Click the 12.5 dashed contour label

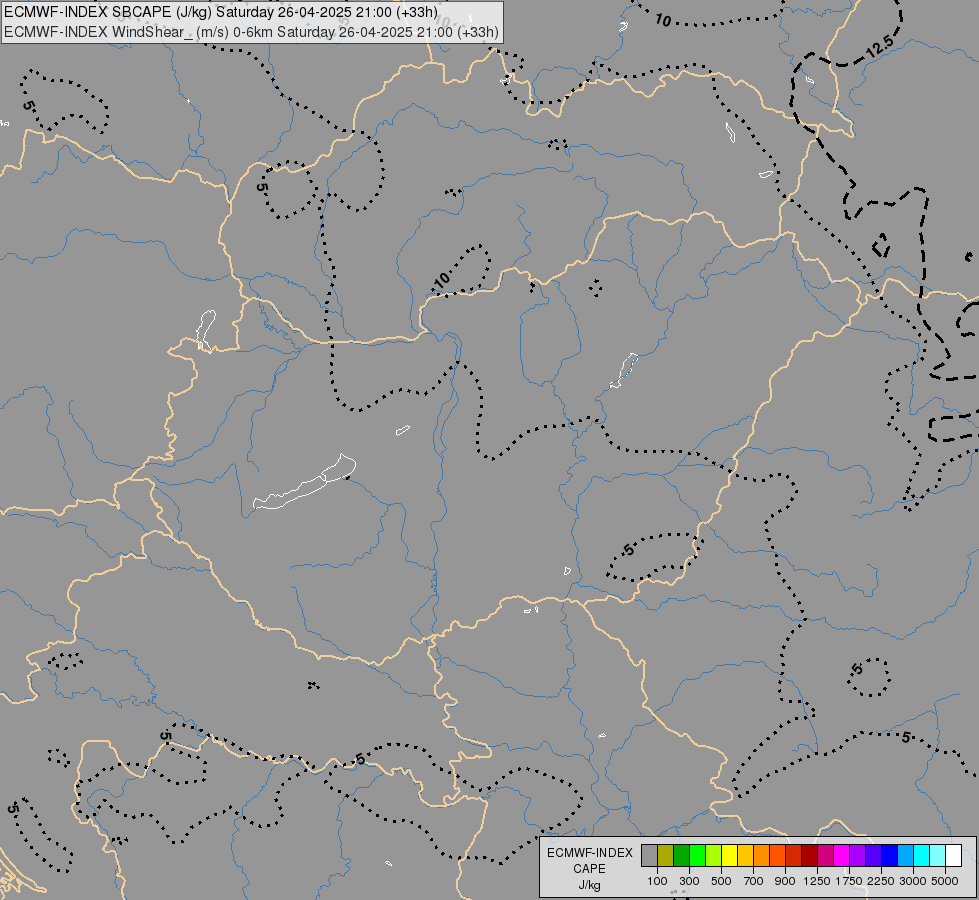tap(880, 47)
